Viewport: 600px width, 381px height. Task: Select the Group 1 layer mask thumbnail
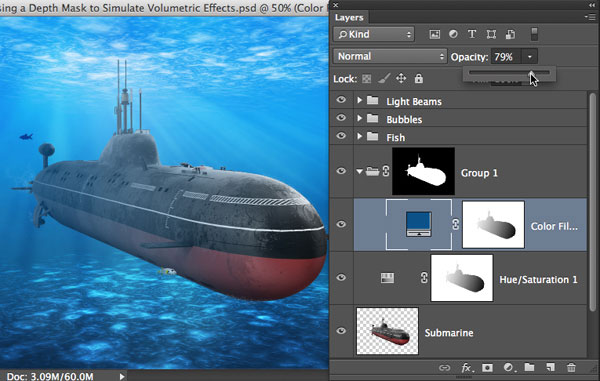(424, 171)
